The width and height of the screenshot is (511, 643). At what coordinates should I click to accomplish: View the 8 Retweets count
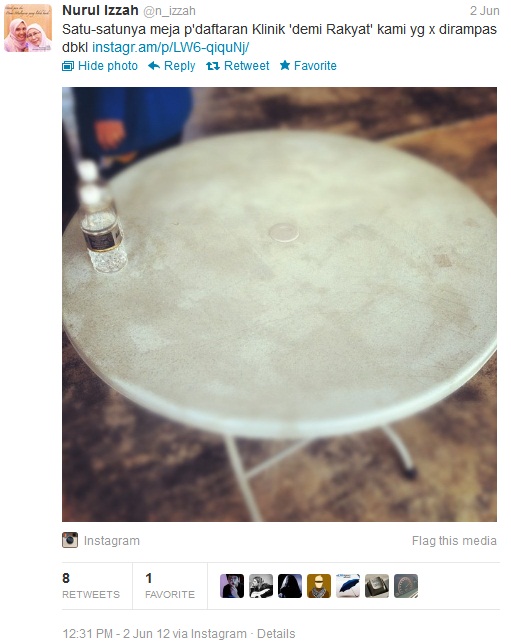click(91, 586)
